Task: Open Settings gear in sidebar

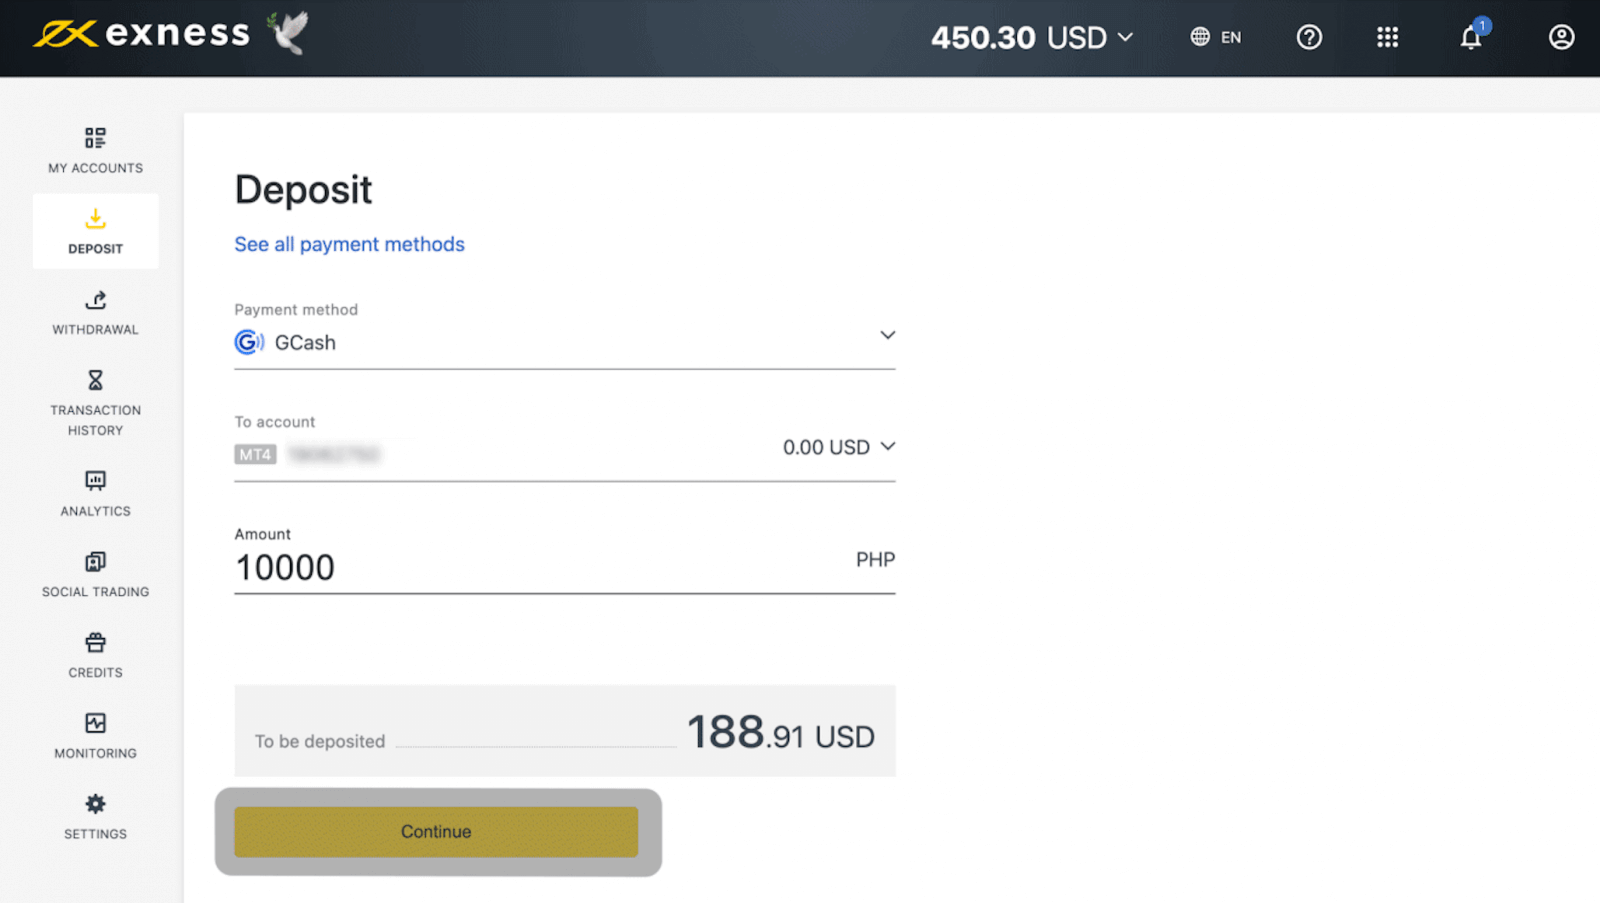Action: coord(95,816)
